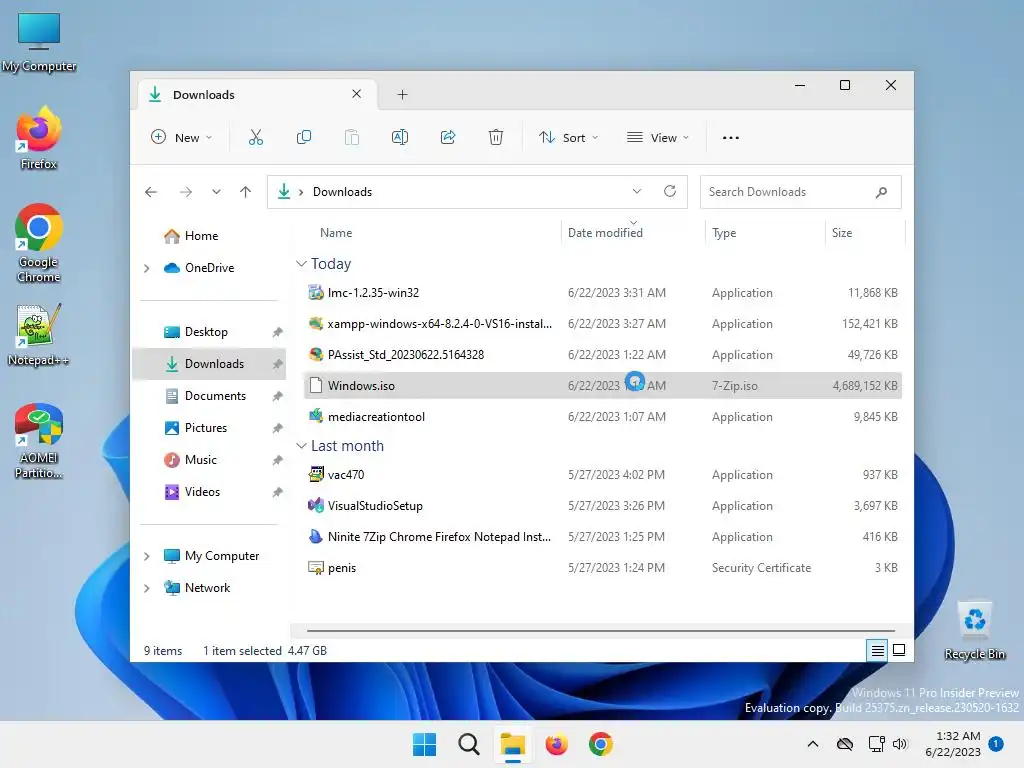
Task: Click the volume speaker tray icon
Action: coord(900,744)
